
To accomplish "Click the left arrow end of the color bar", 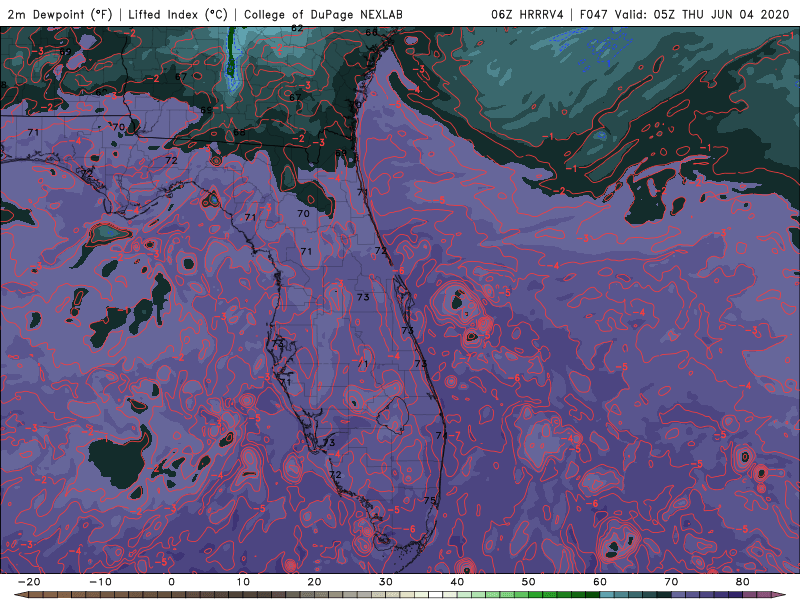I will (19, 595).
